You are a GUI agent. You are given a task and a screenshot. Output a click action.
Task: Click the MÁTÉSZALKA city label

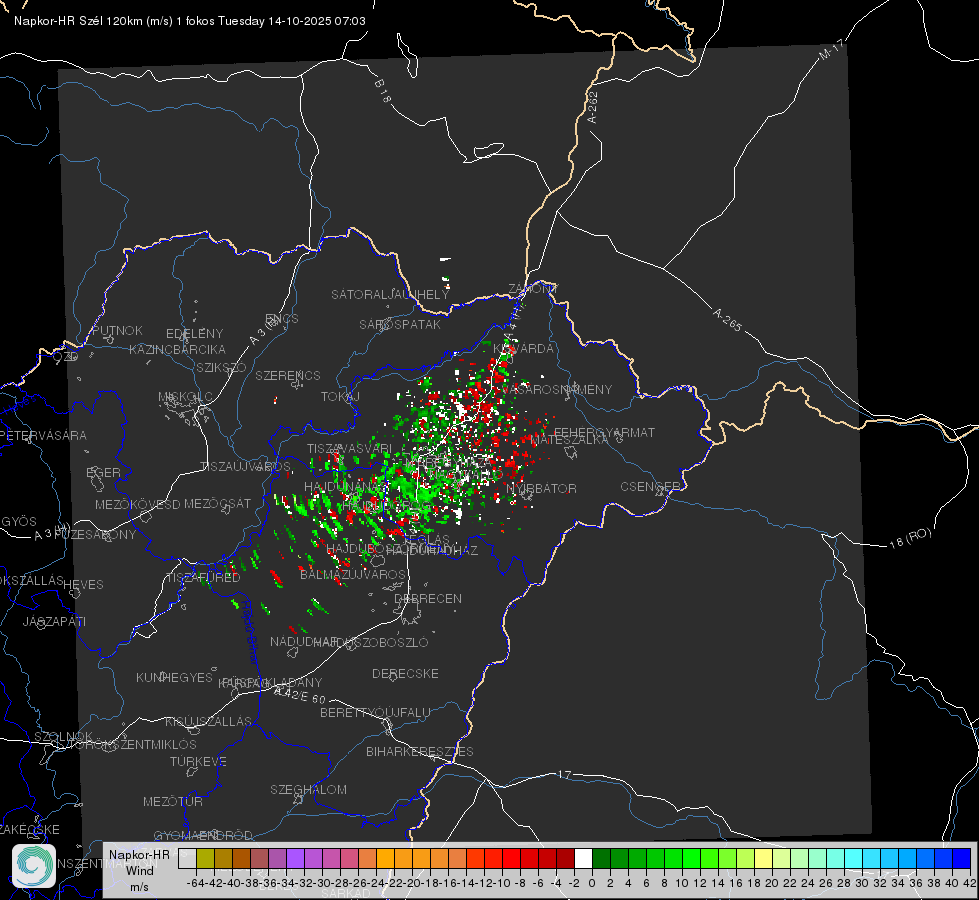pos(569,440)
